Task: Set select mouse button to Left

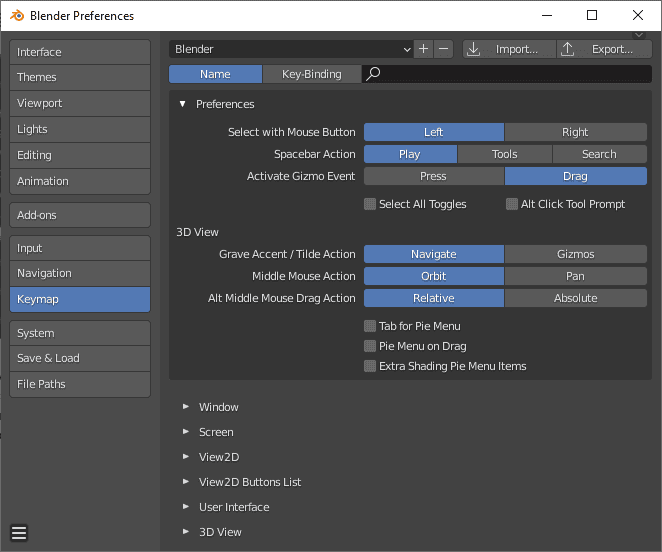Action: tap(434, 132)
